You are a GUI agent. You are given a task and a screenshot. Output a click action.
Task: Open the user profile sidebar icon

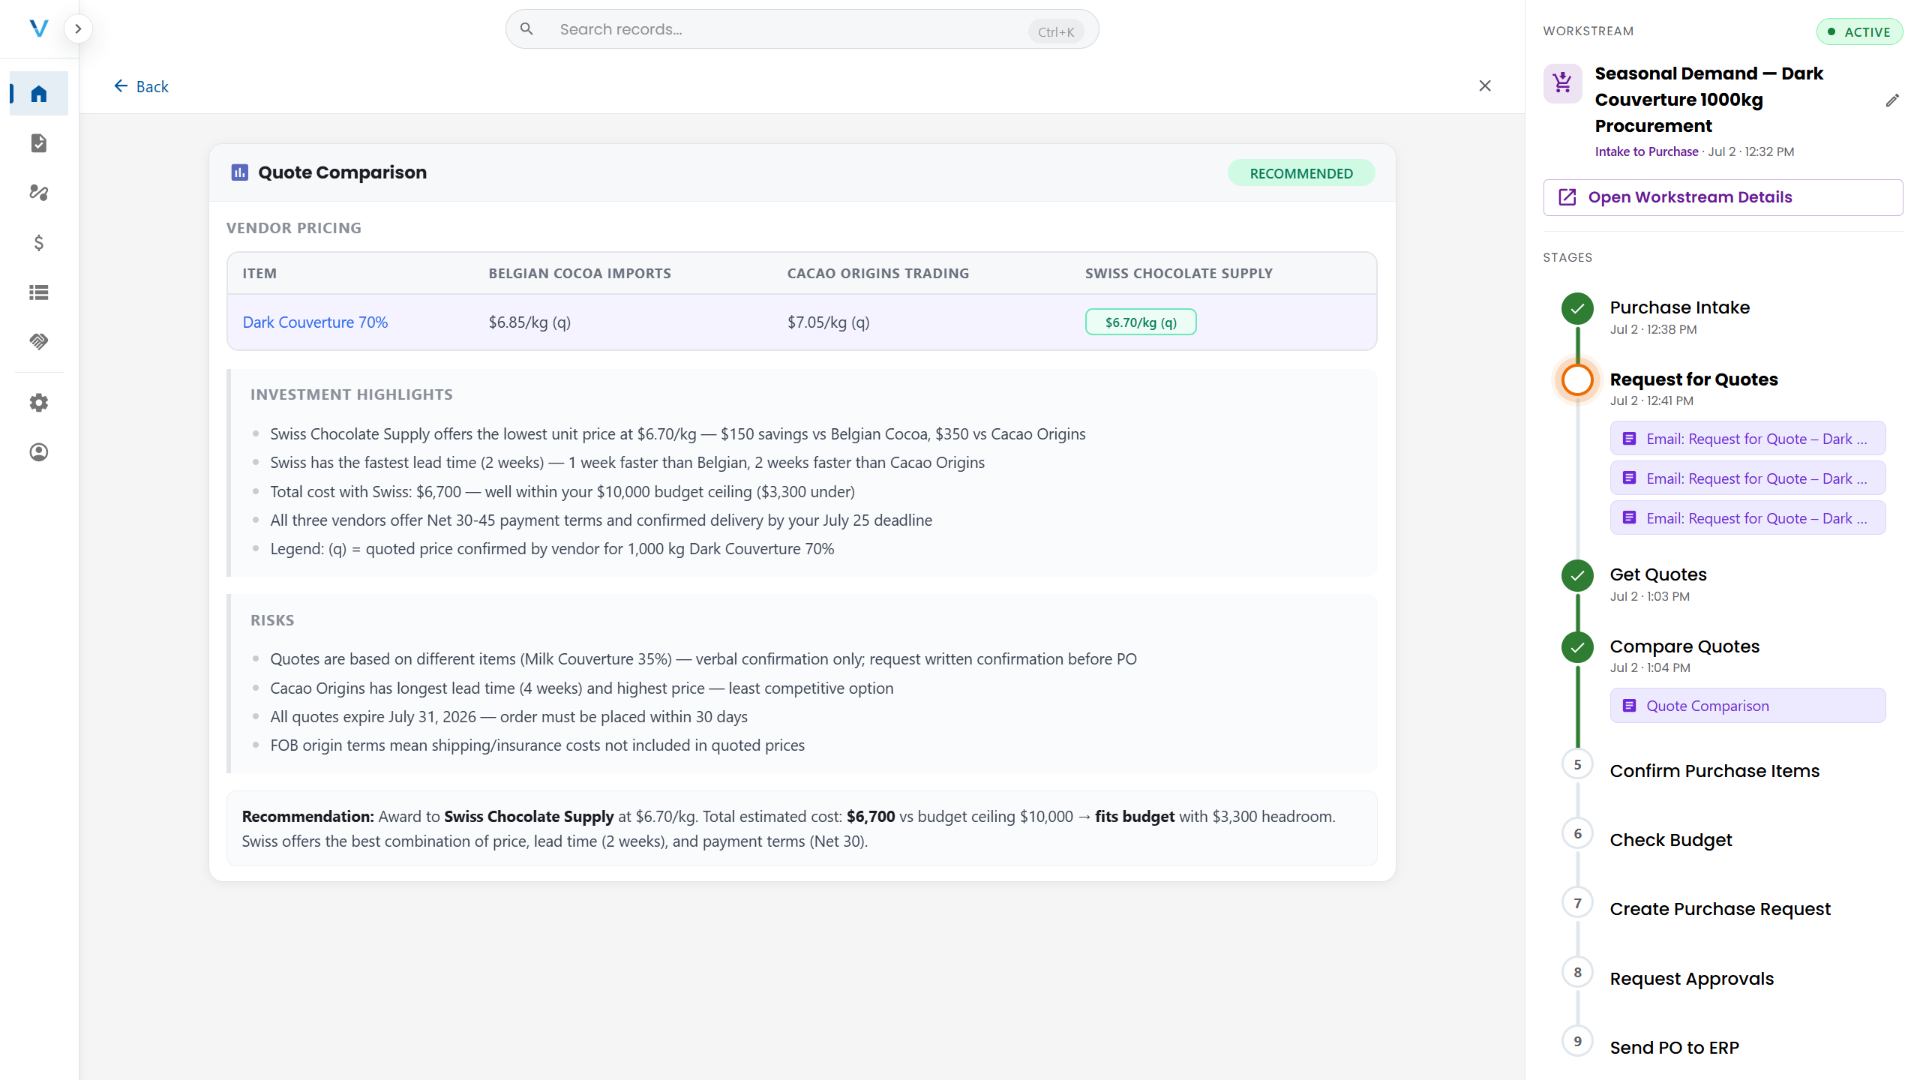pos(39,453)
